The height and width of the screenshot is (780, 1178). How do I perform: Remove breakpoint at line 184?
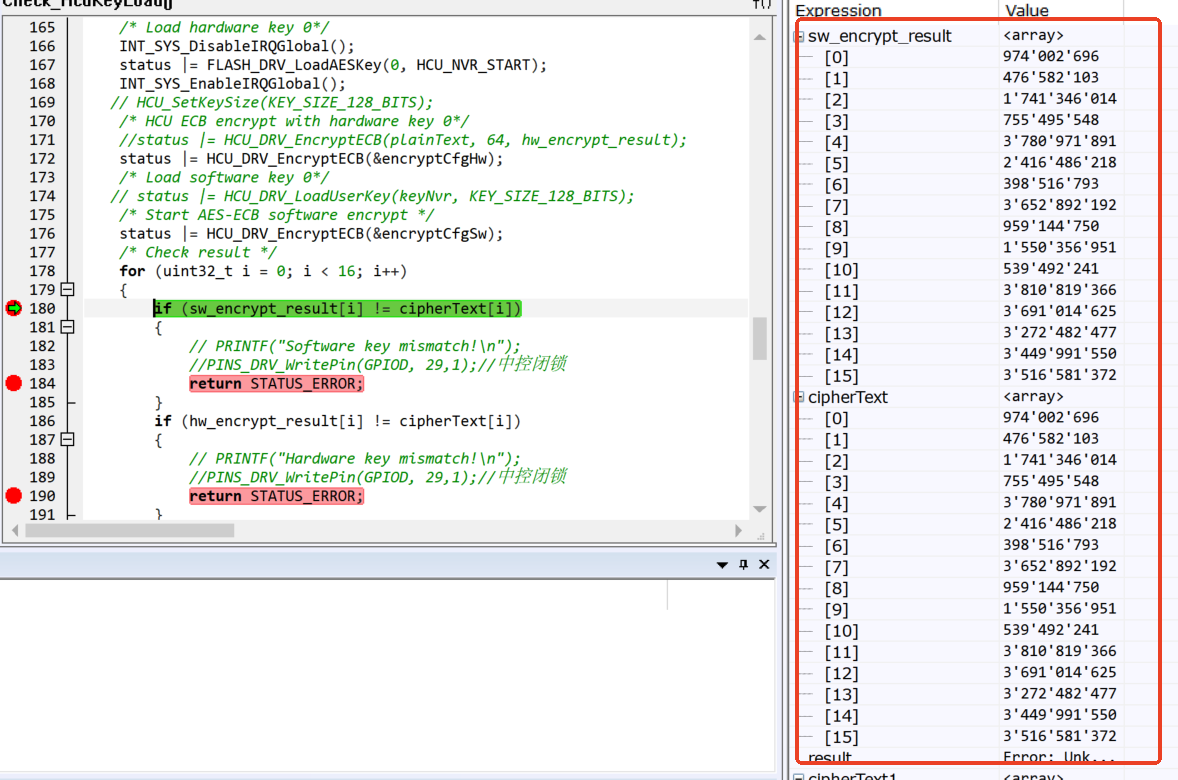coord(14,383)
